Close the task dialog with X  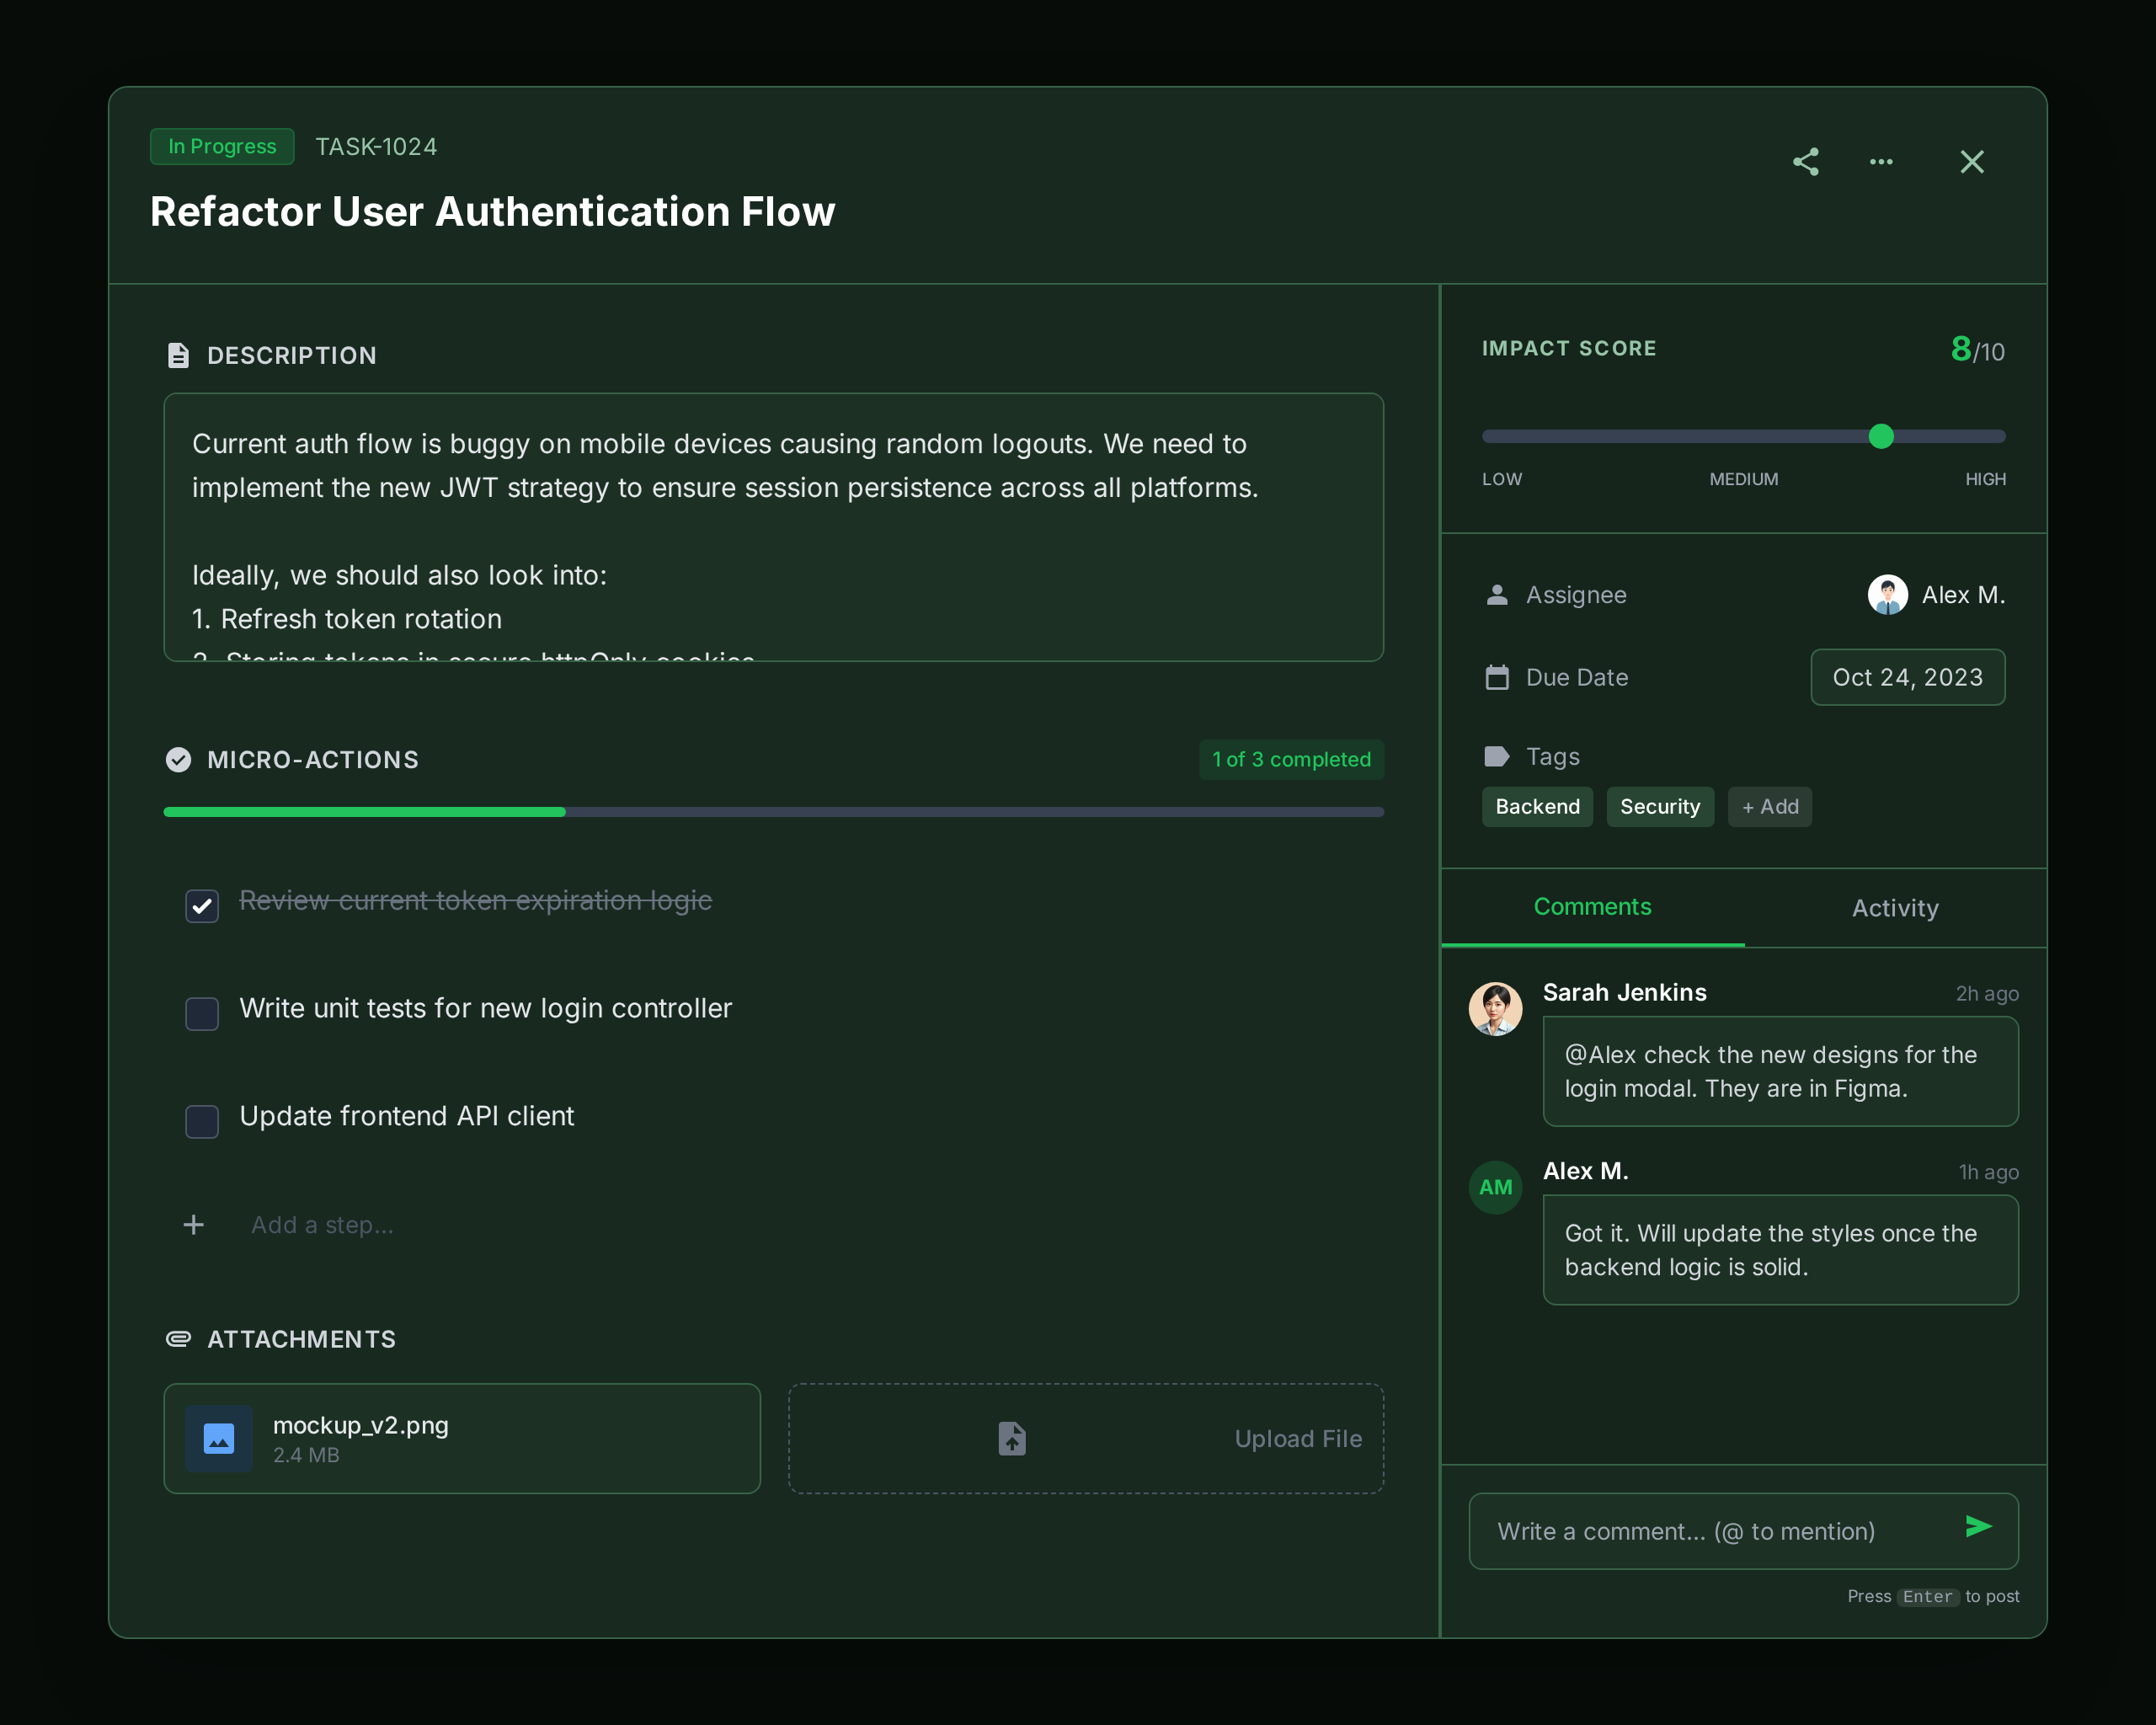[x=1972, y=162]
